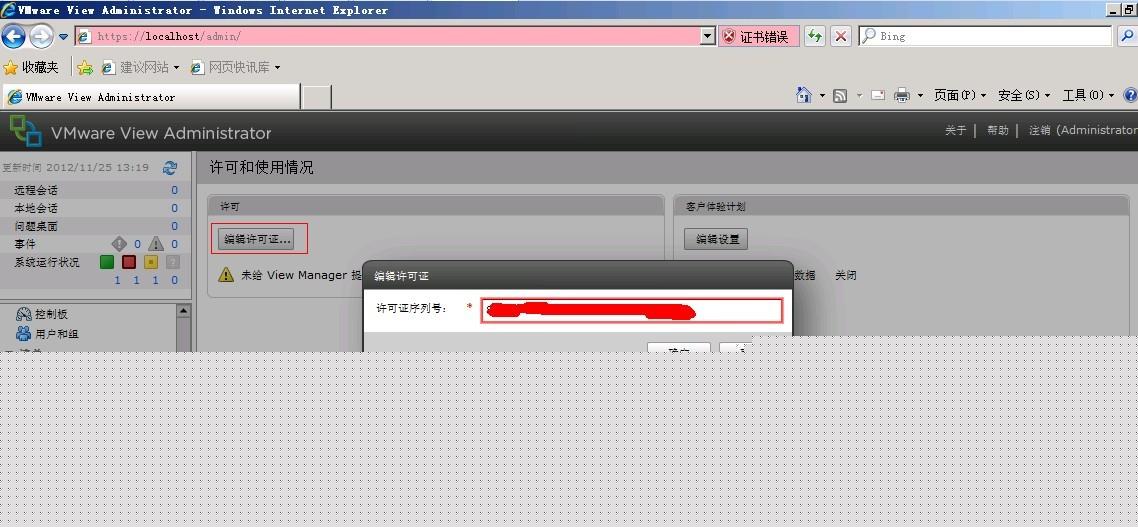1138x527 pixels.
Task: Click the 问题桌面 problem desktops row
Action: click(96, 226)
